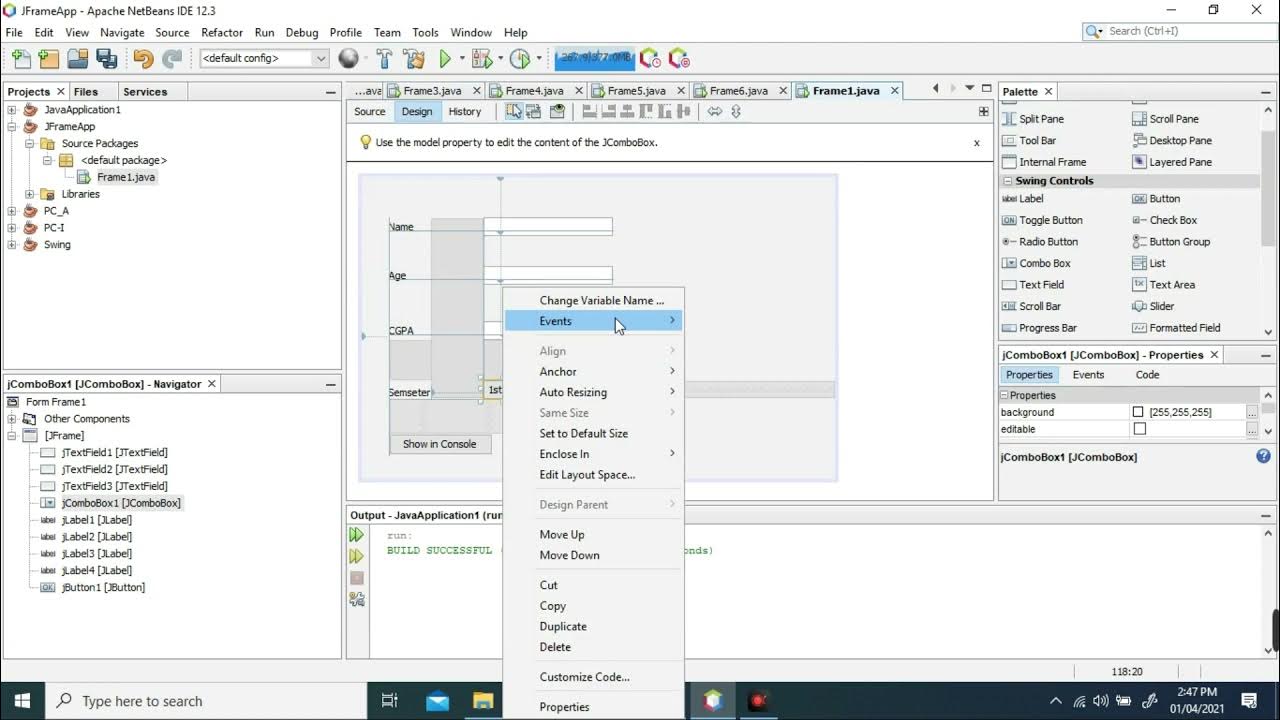
Task: Click the Profile Project icon
Action: [x=519, y=58]
